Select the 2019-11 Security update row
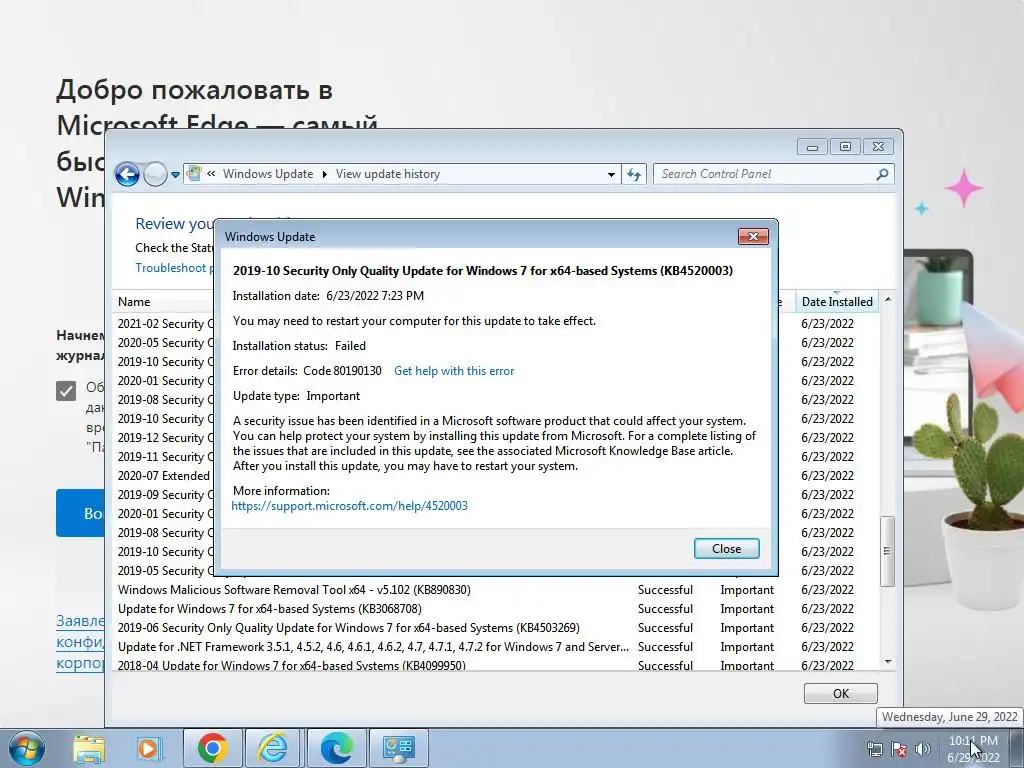Viewport: 1024px width, 768px height. [x=165, y=456]
